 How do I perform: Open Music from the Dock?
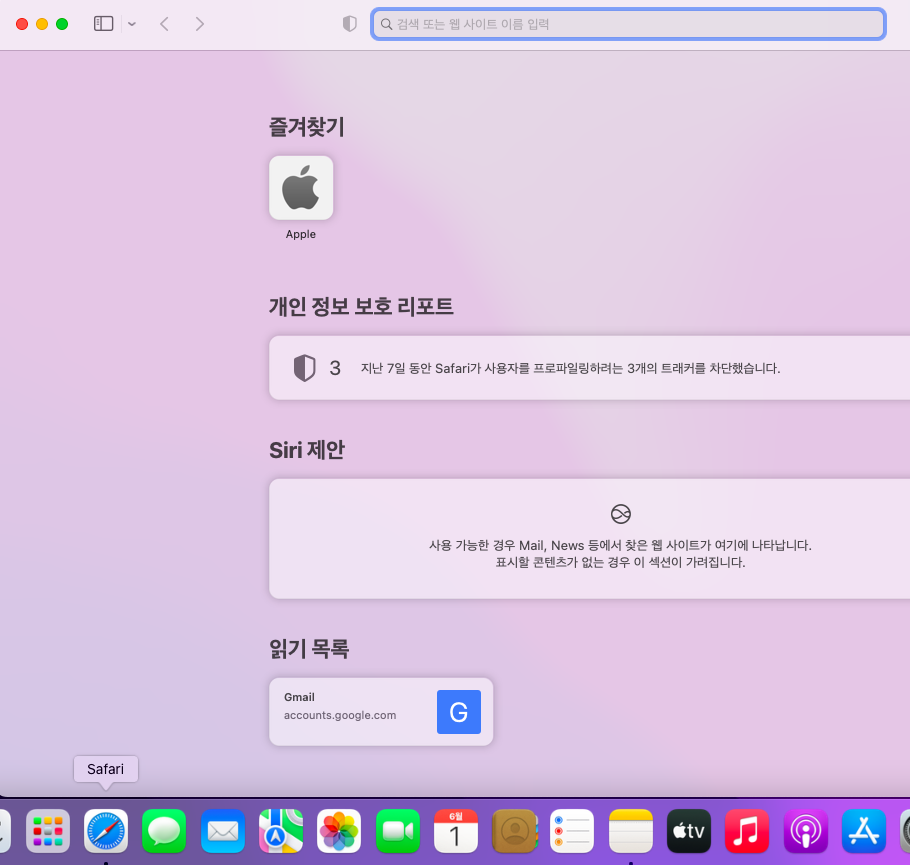click(x=747, y=831)
